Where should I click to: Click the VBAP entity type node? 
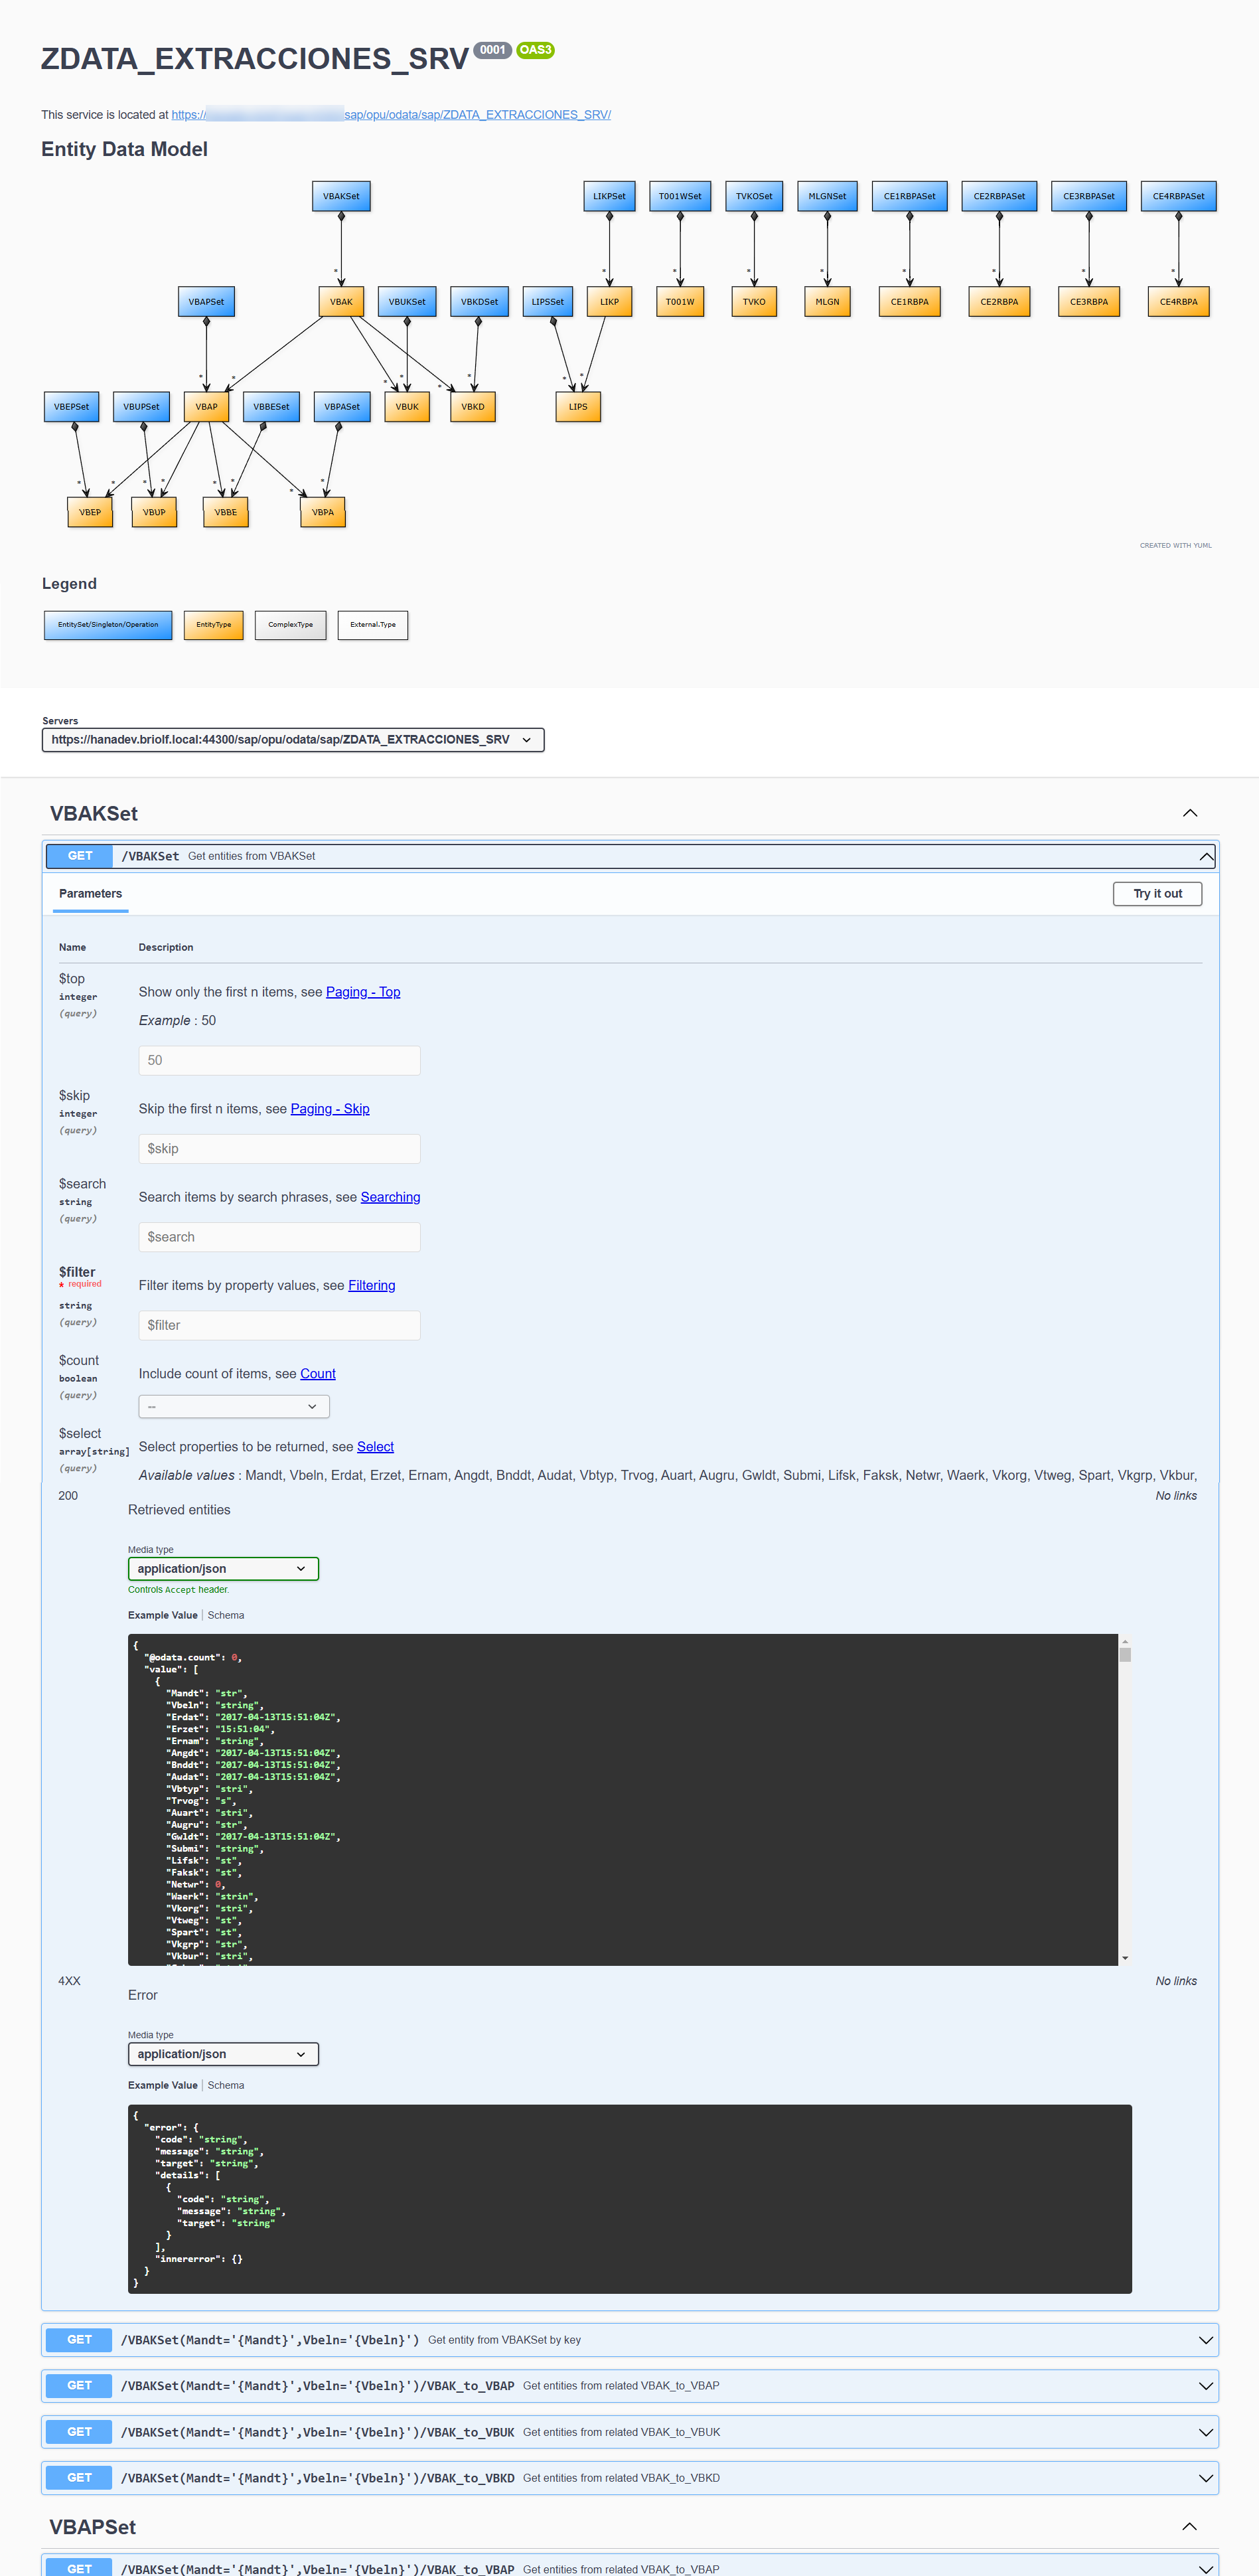click(x=206, y=407)
